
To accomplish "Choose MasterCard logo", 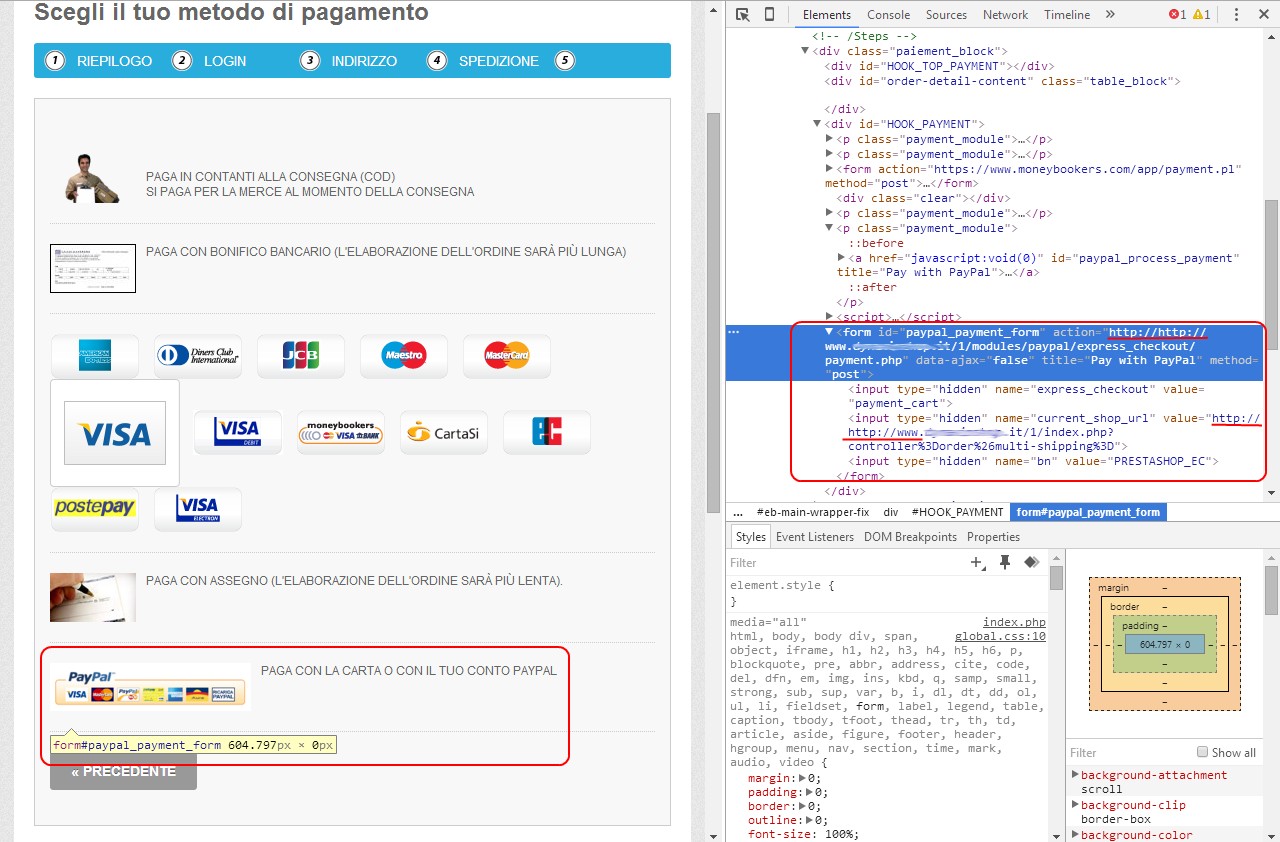I will point(507,355).
